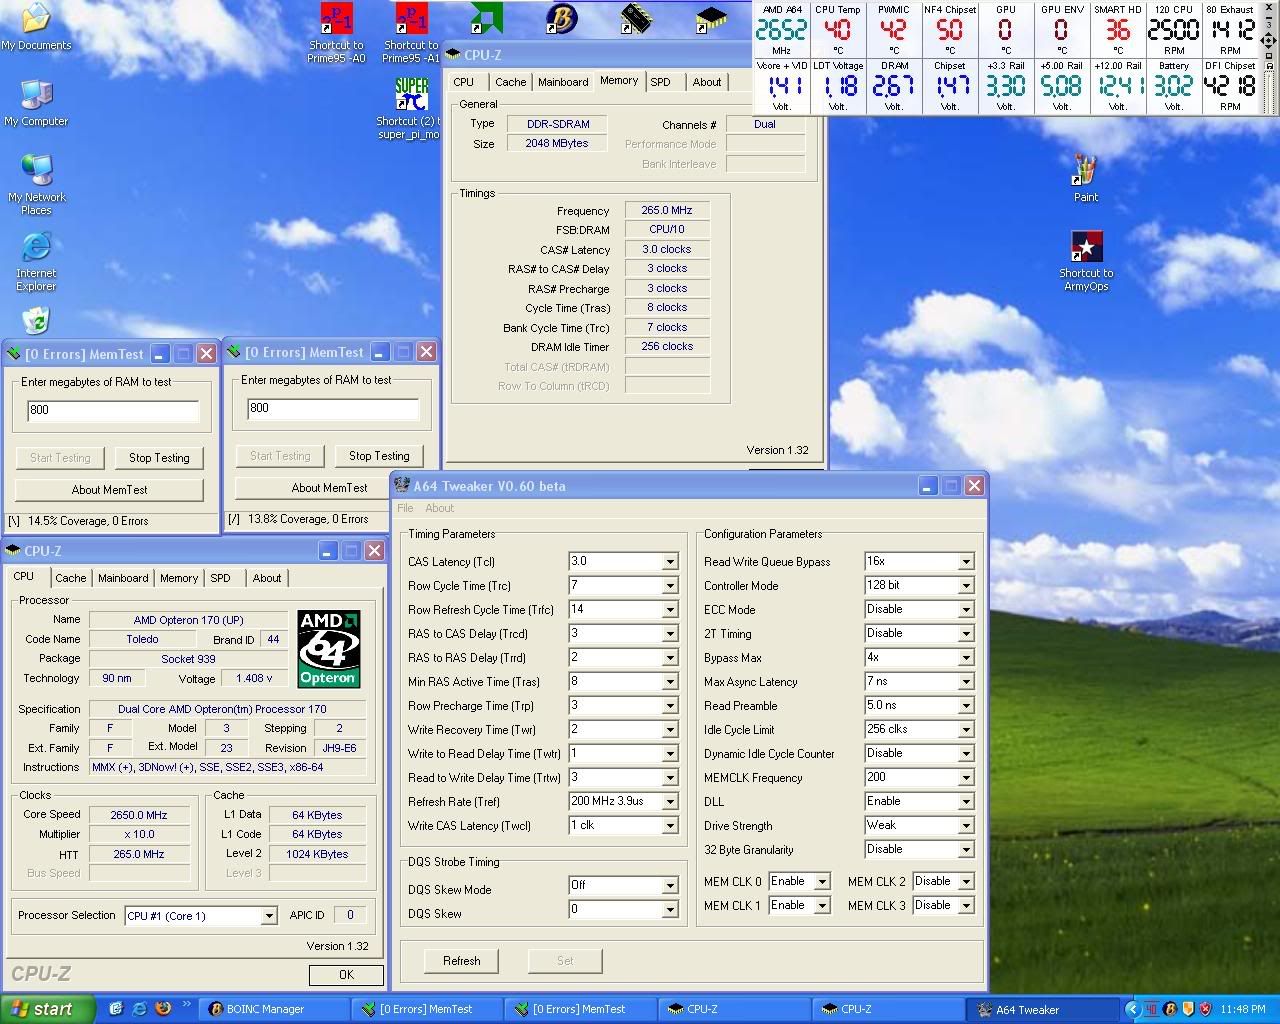The image size is (1280, 1024).
Task: Select Shortcut to Prime95 -A1 icon
Action: coord(411,32)
